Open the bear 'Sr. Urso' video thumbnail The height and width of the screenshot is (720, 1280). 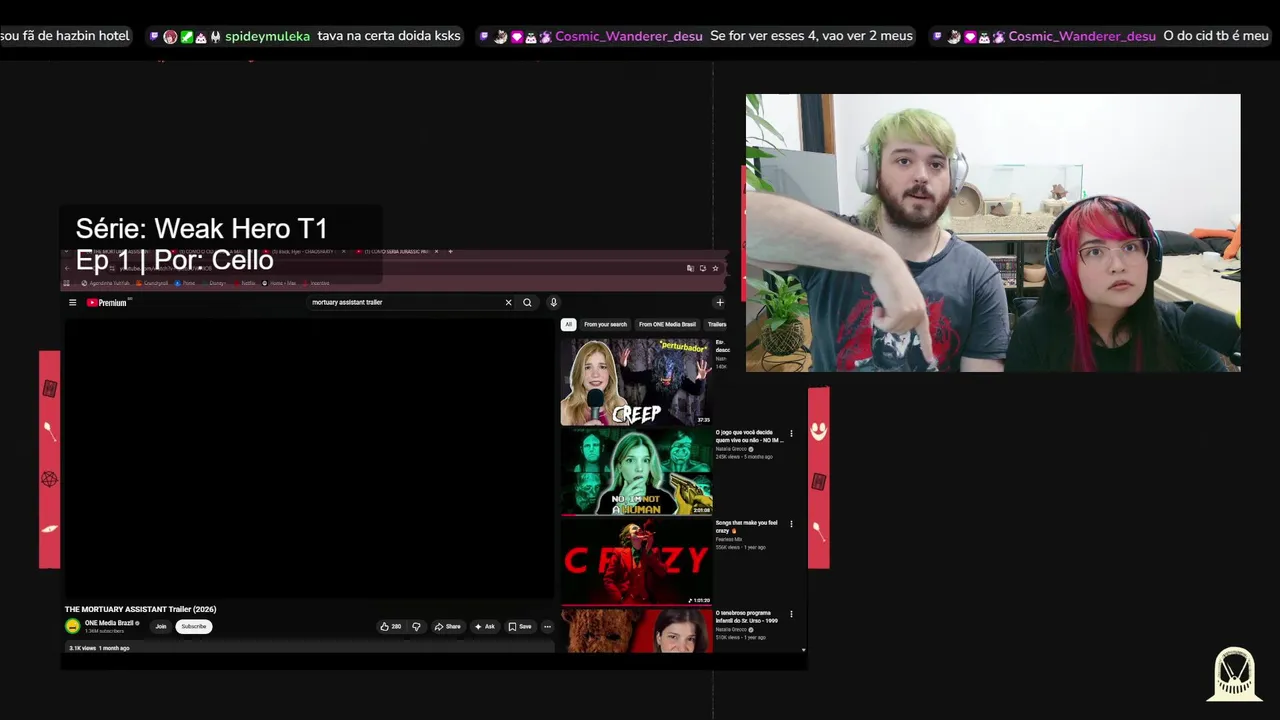coord(636,630)
